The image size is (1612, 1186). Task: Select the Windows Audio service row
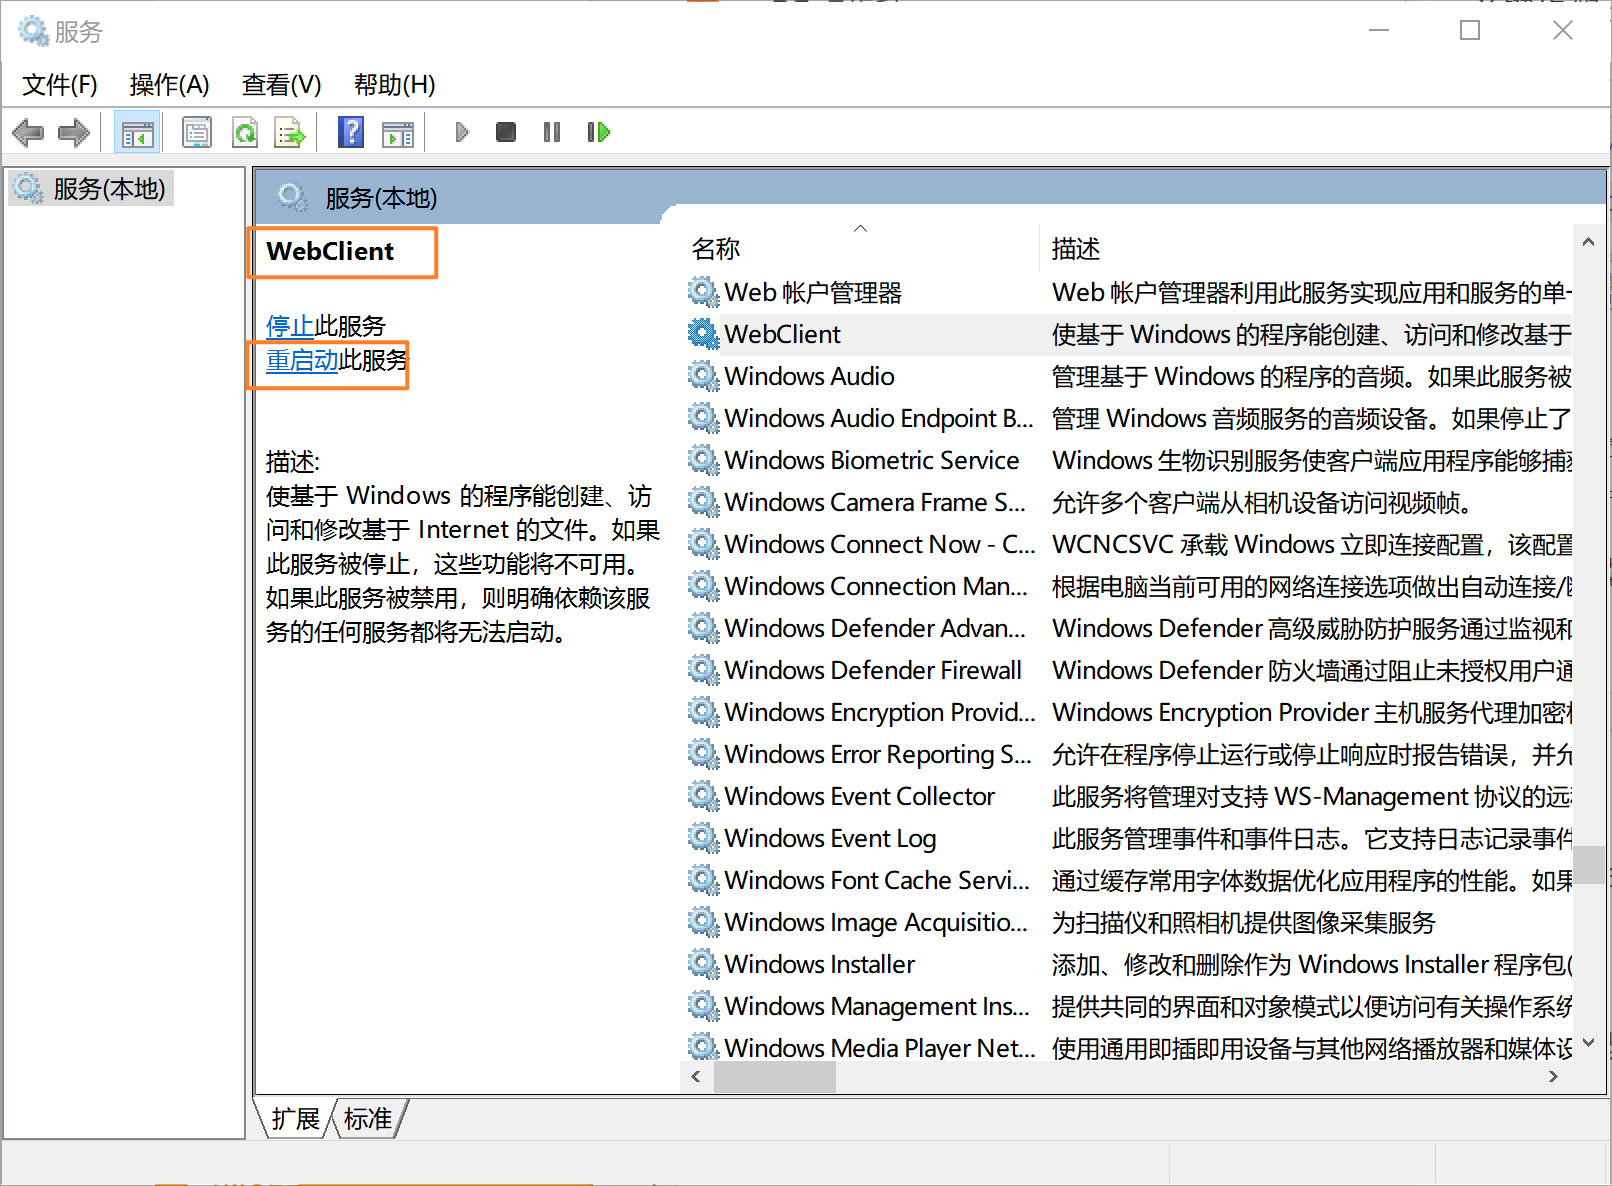pos(809,376)
